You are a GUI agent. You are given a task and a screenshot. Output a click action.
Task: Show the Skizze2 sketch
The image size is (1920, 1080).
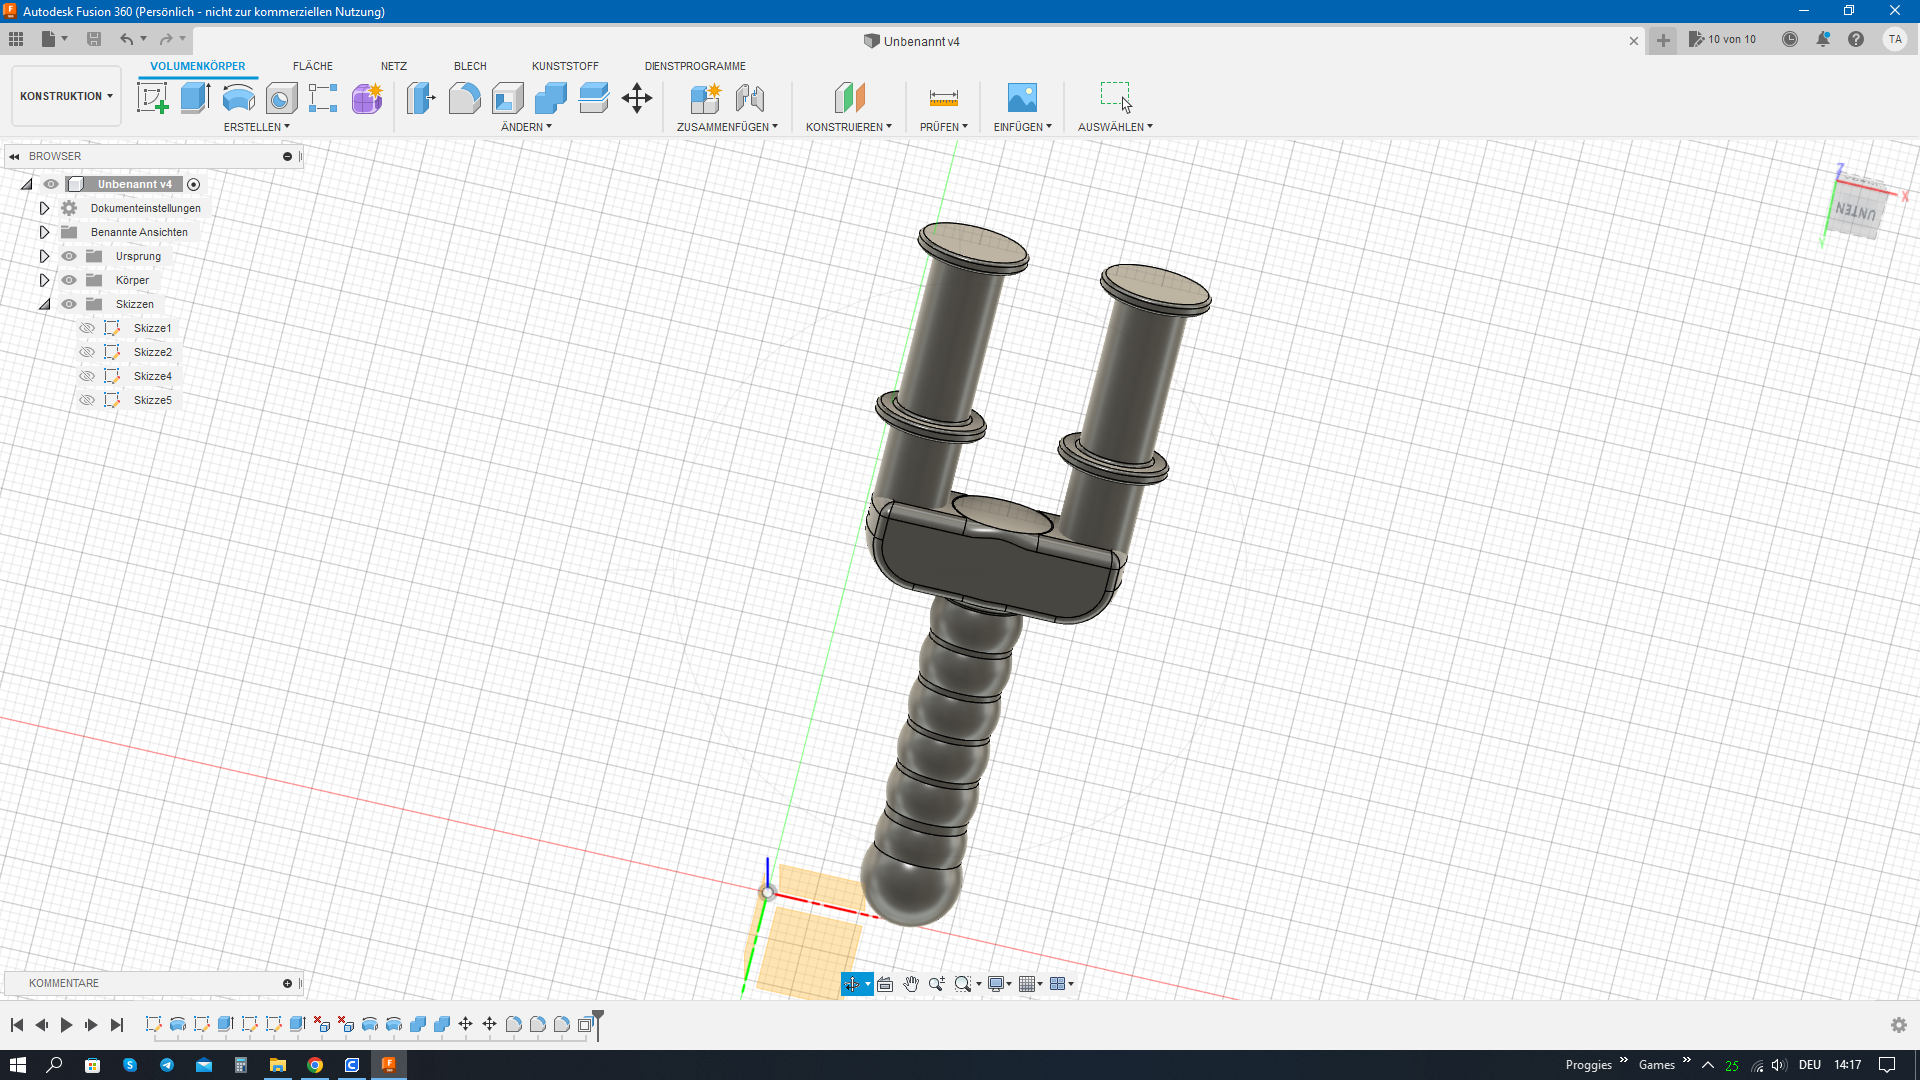pyautogui.click(x=87, y=352)
